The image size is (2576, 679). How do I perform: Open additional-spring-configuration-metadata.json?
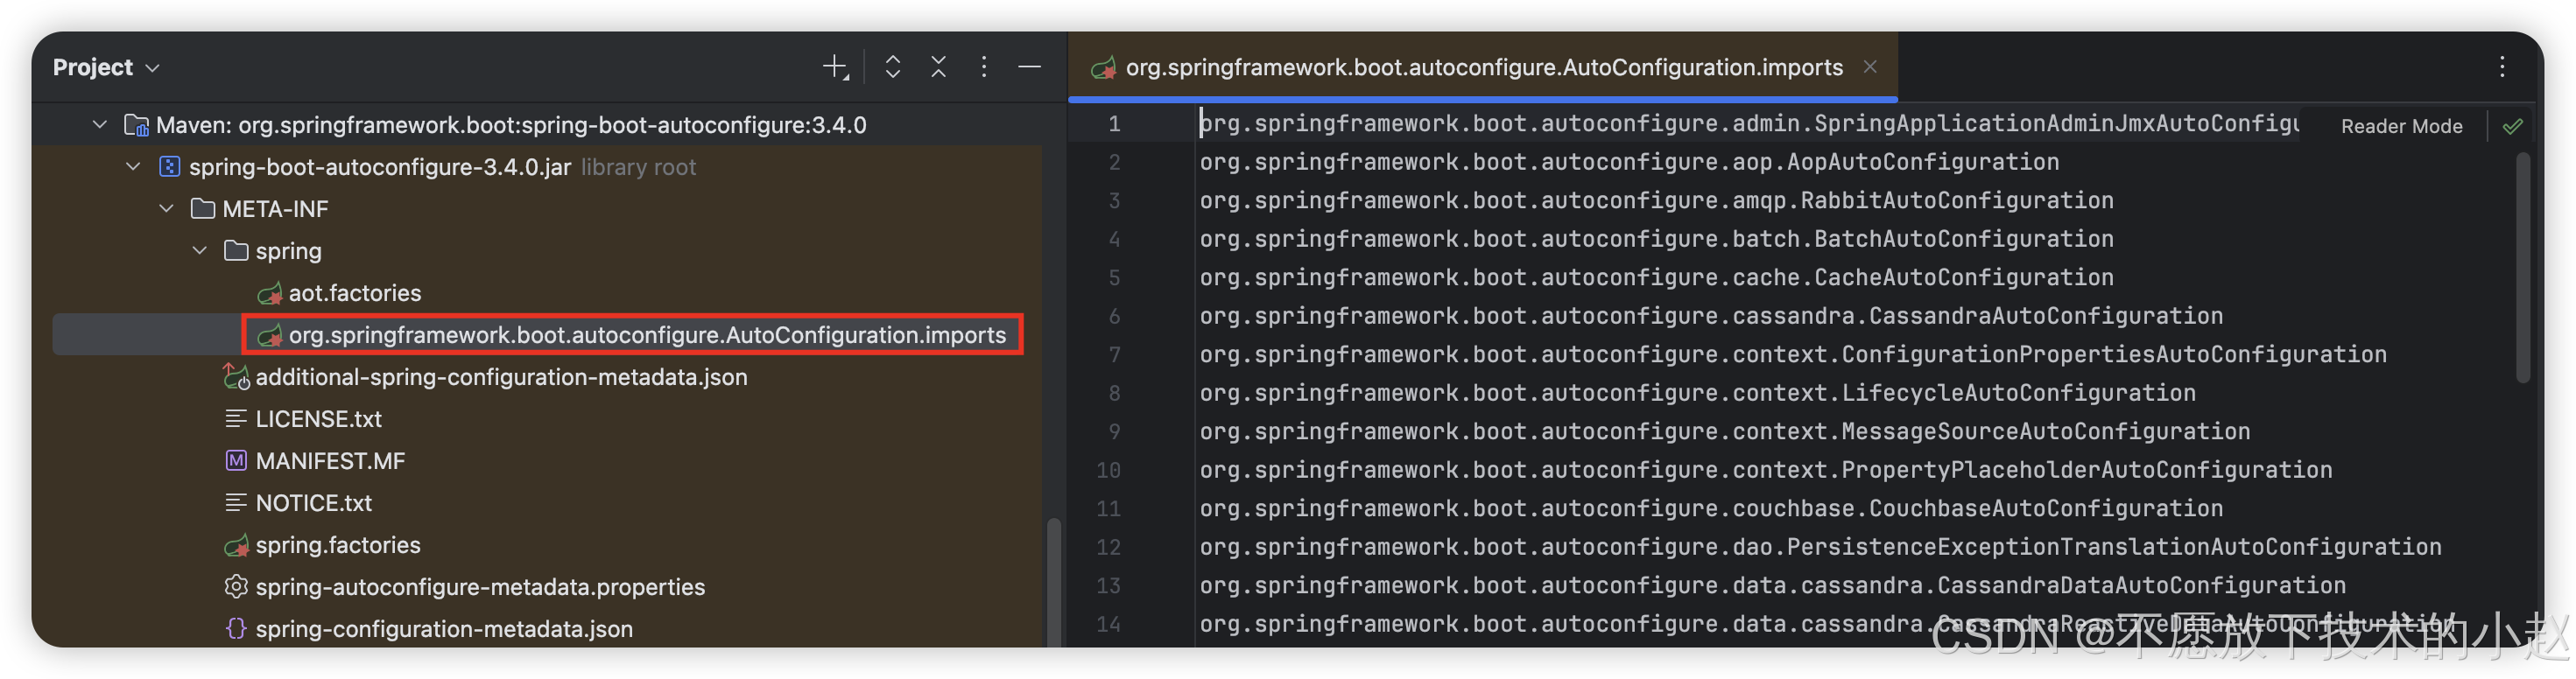coord(501,377)
